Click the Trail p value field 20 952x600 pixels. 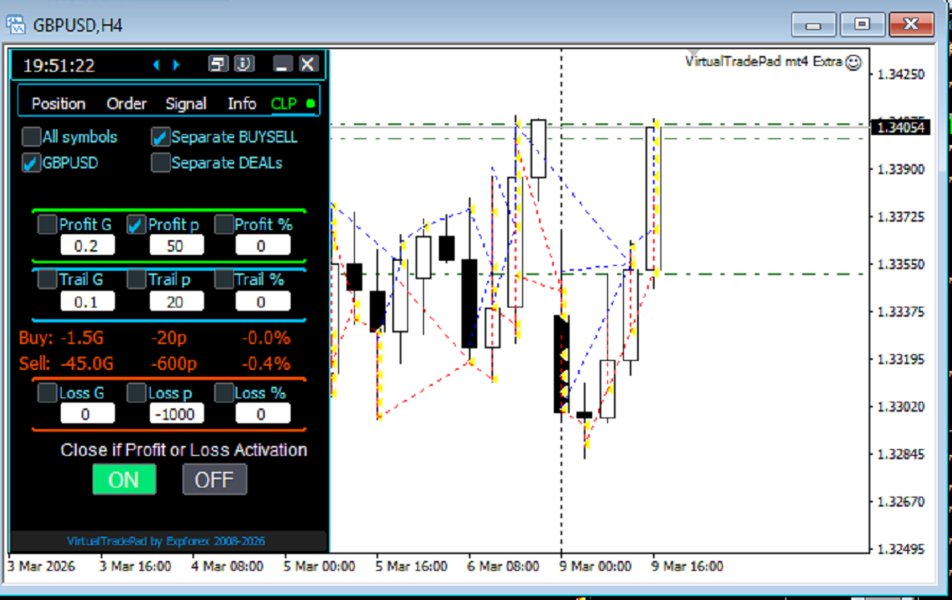coord(177,302)
